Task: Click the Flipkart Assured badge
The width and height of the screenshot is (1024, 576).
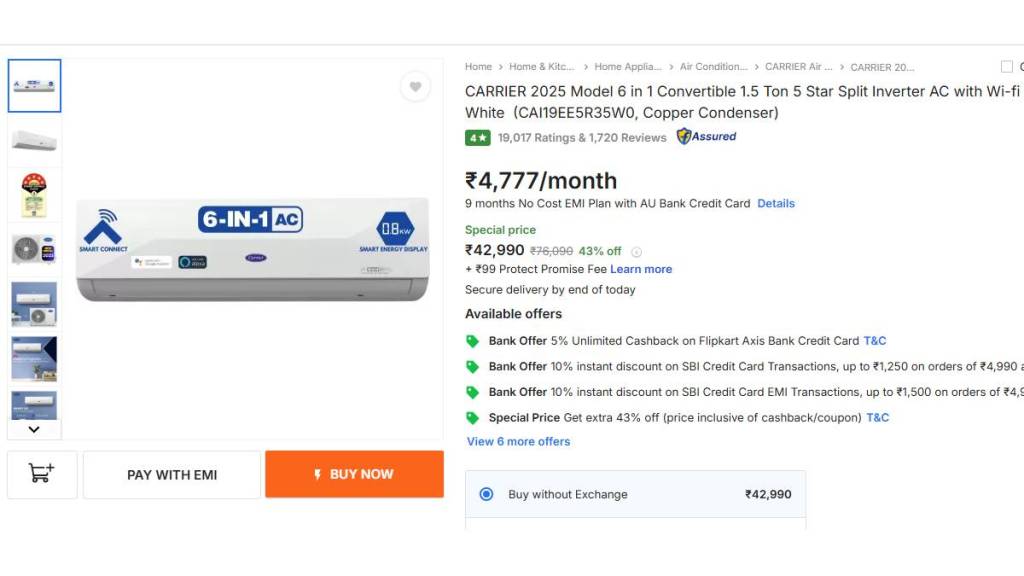Action: [x=706, y=137]
